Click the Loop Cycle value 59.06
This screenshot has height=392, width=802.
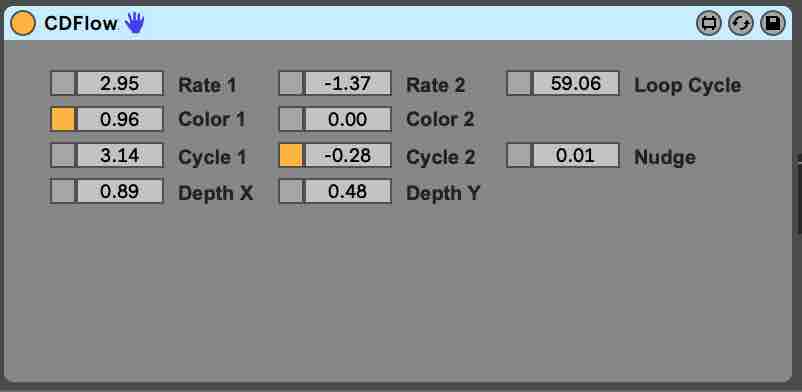[x=576, y=83]
